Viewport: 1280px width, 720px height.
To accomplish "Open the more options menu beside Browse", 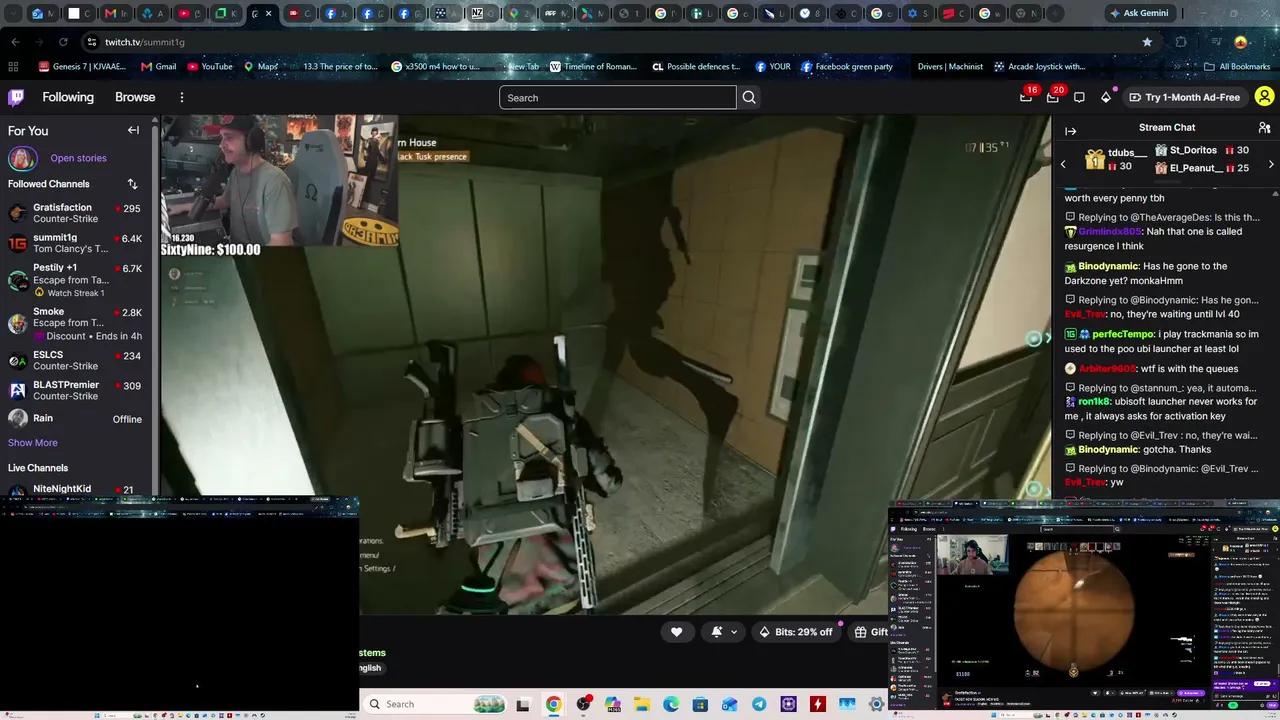I will point(182,97).
